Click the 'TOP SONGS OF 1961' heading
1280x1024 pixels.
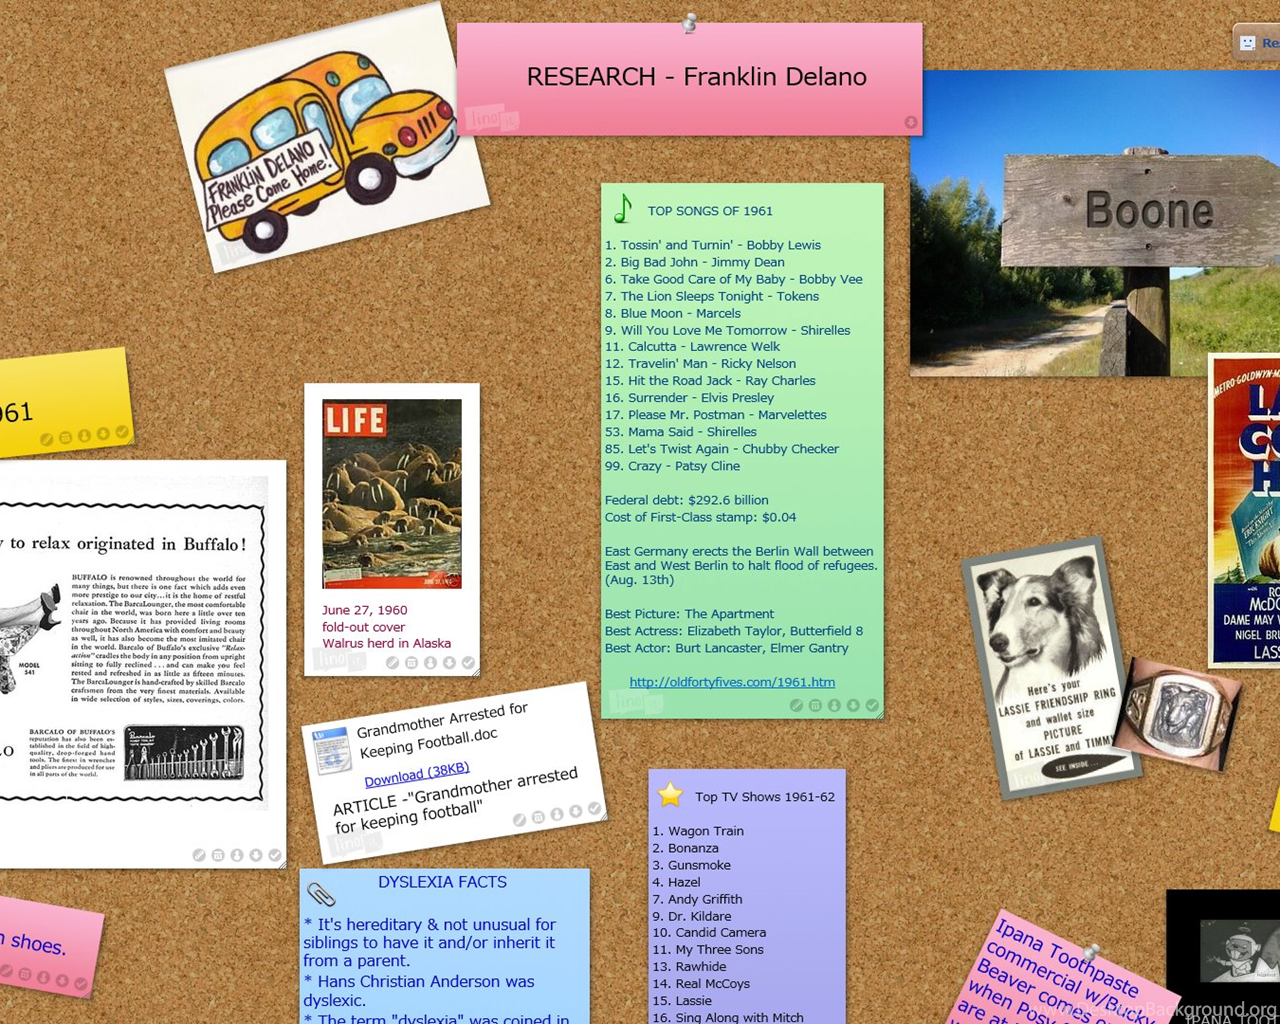(710, 211)
